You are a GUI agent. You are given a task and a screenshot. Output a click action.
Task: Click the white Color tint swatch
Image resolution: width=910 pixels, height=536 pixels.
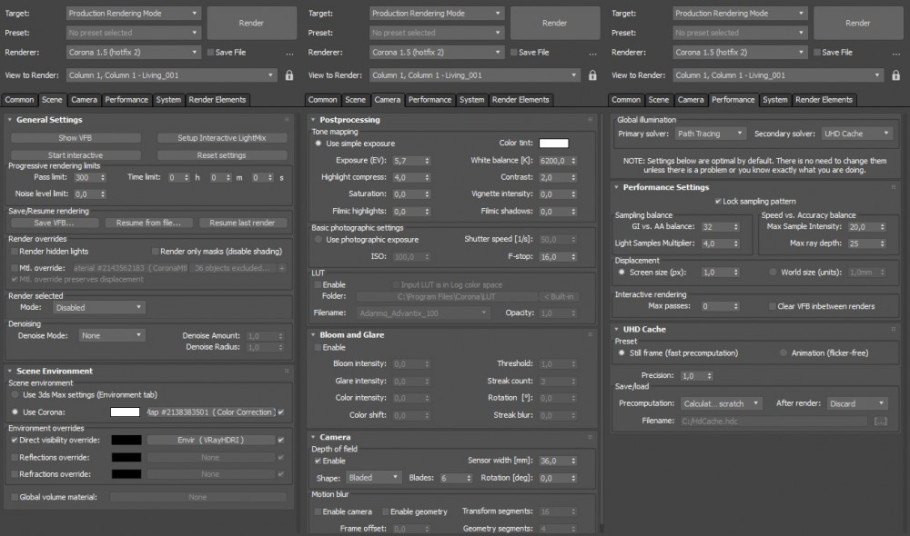553,143
